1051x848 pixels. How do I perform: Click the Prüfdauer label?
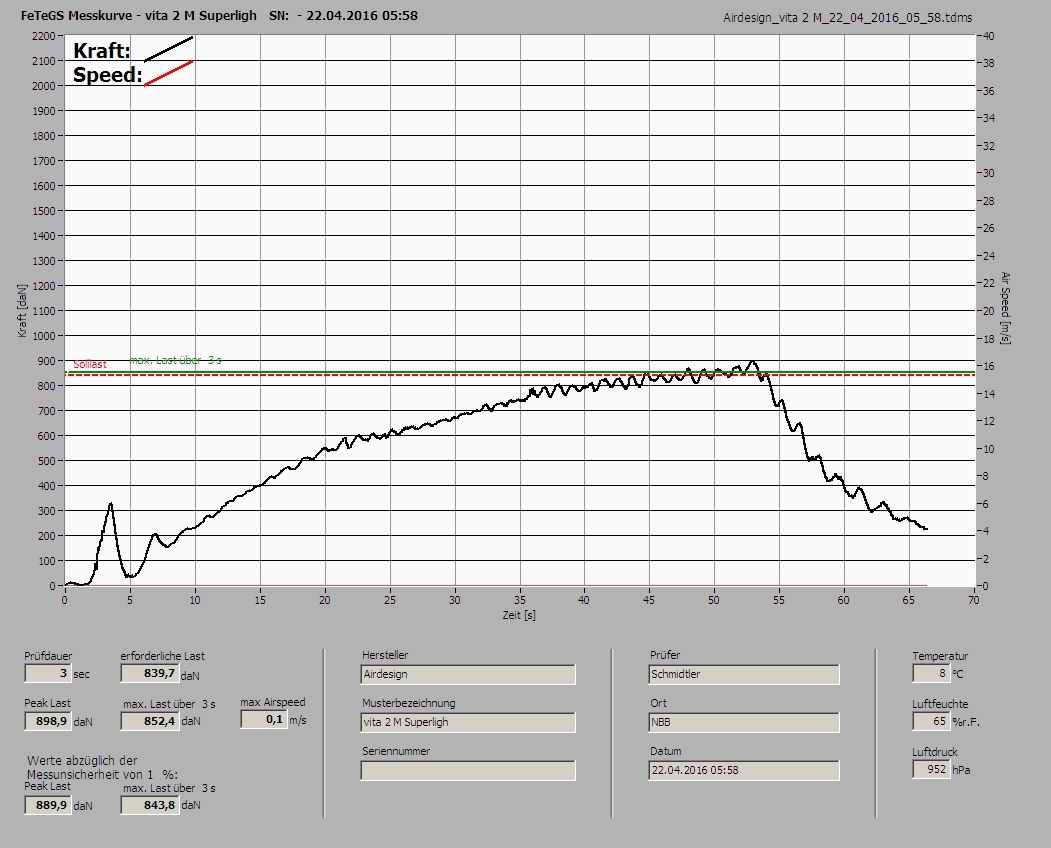[48, 656]
